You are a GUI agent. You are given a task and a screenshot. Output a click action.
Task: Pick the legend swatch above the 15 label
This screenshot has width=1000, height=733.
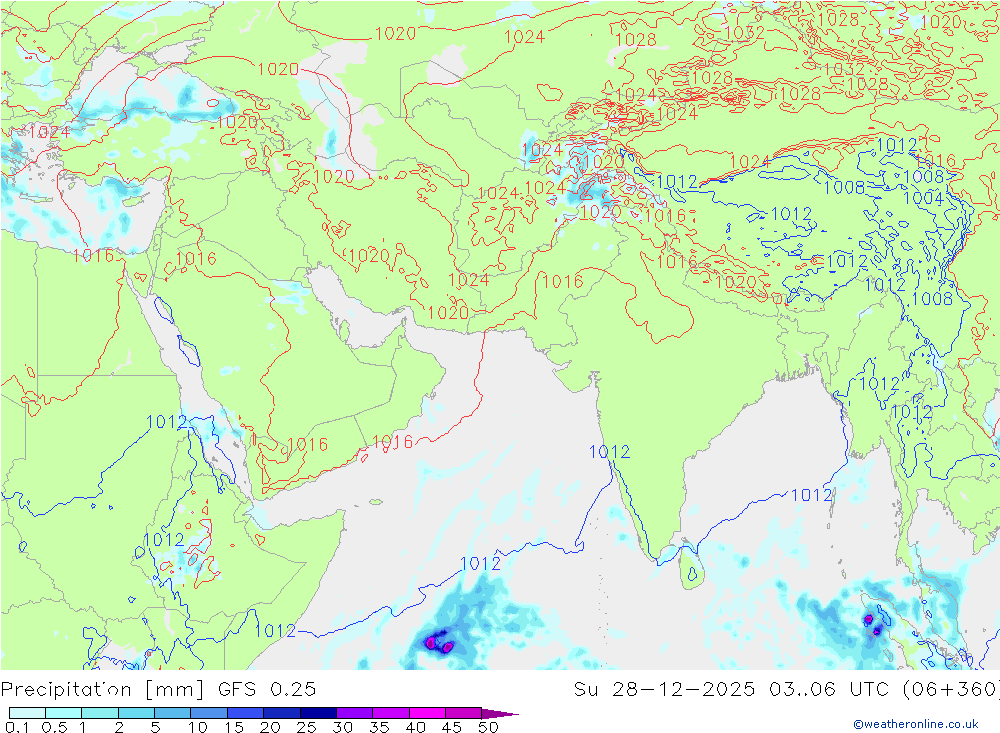(x=245, y=713)
